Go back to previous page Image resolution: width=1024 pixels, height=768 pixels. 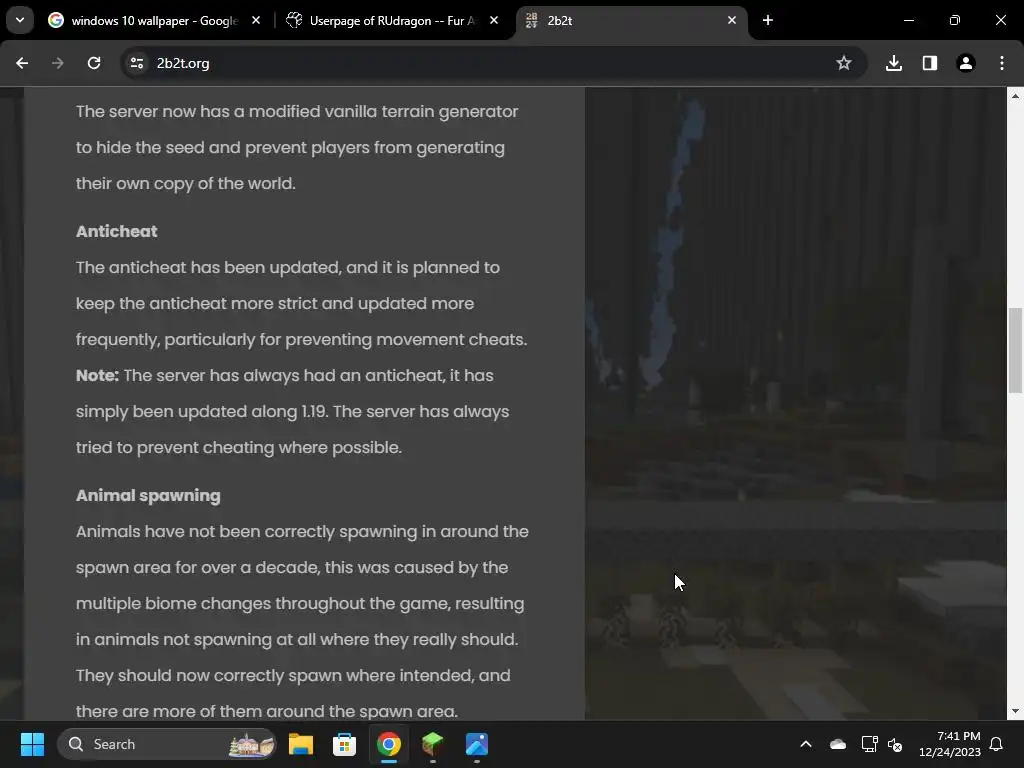[x=22, y=63]
